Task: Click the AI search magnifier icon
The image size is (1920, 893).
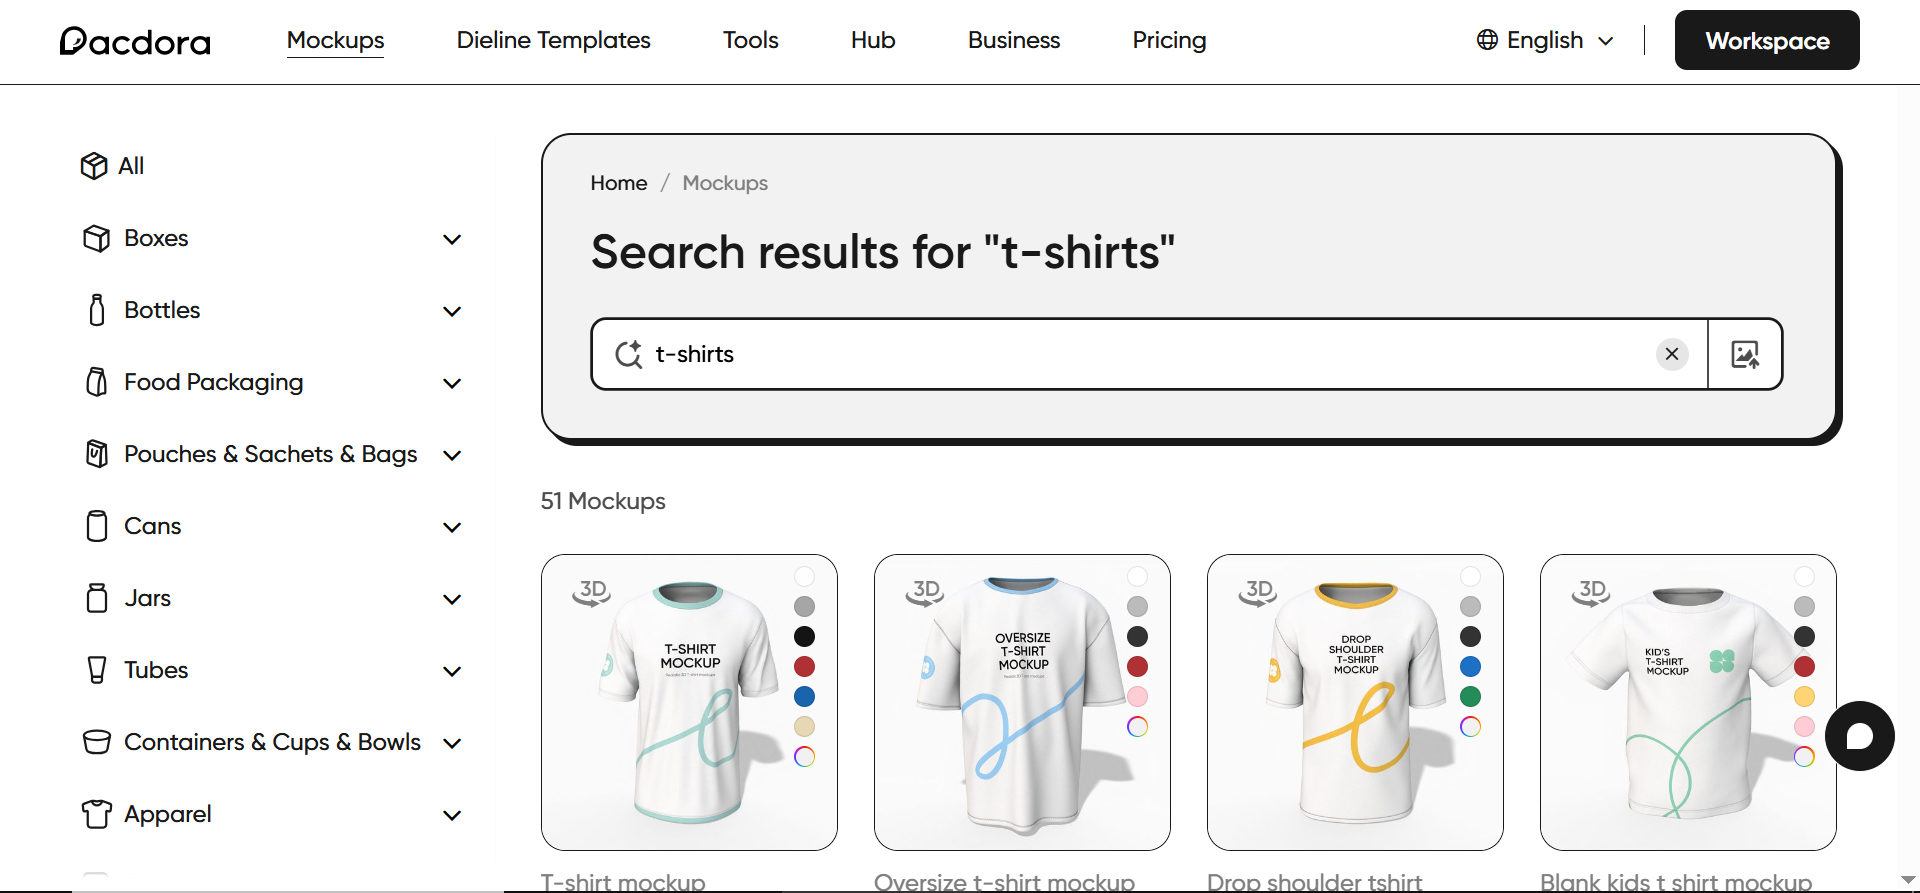Action: coord(629,354)
